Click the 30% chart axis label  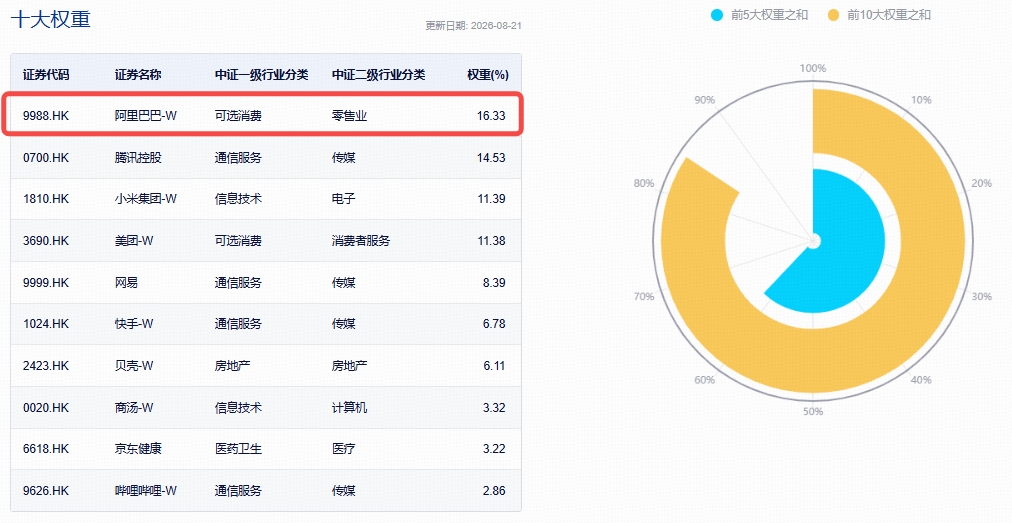982,296
